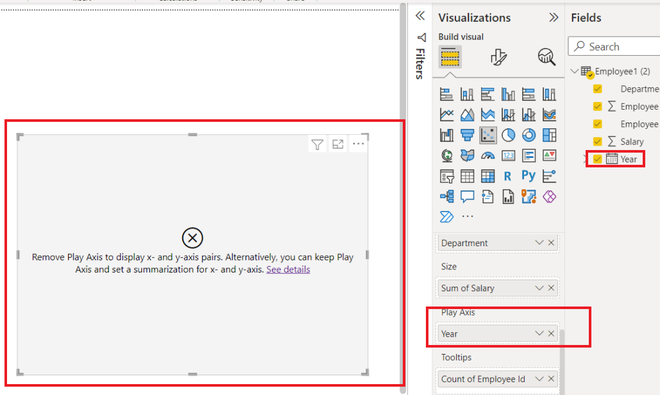Select the Donut chart visualization icon
Viewport: 660px width, 395px height.
click(529, 135)
